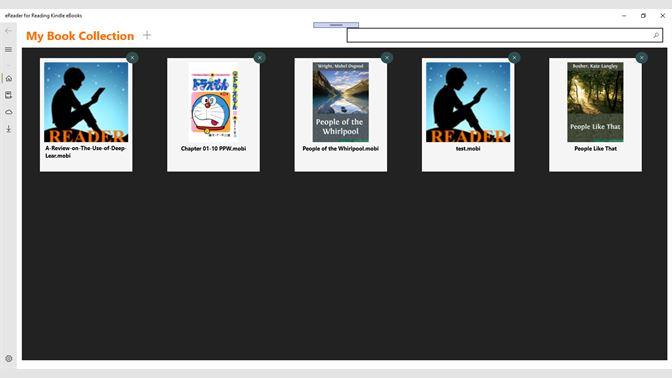Select the 'A-Review-on-The-Use-of-Deep-Lear.mobi' title text
This screenshot has width=672, height=378.
click(86, 152)
